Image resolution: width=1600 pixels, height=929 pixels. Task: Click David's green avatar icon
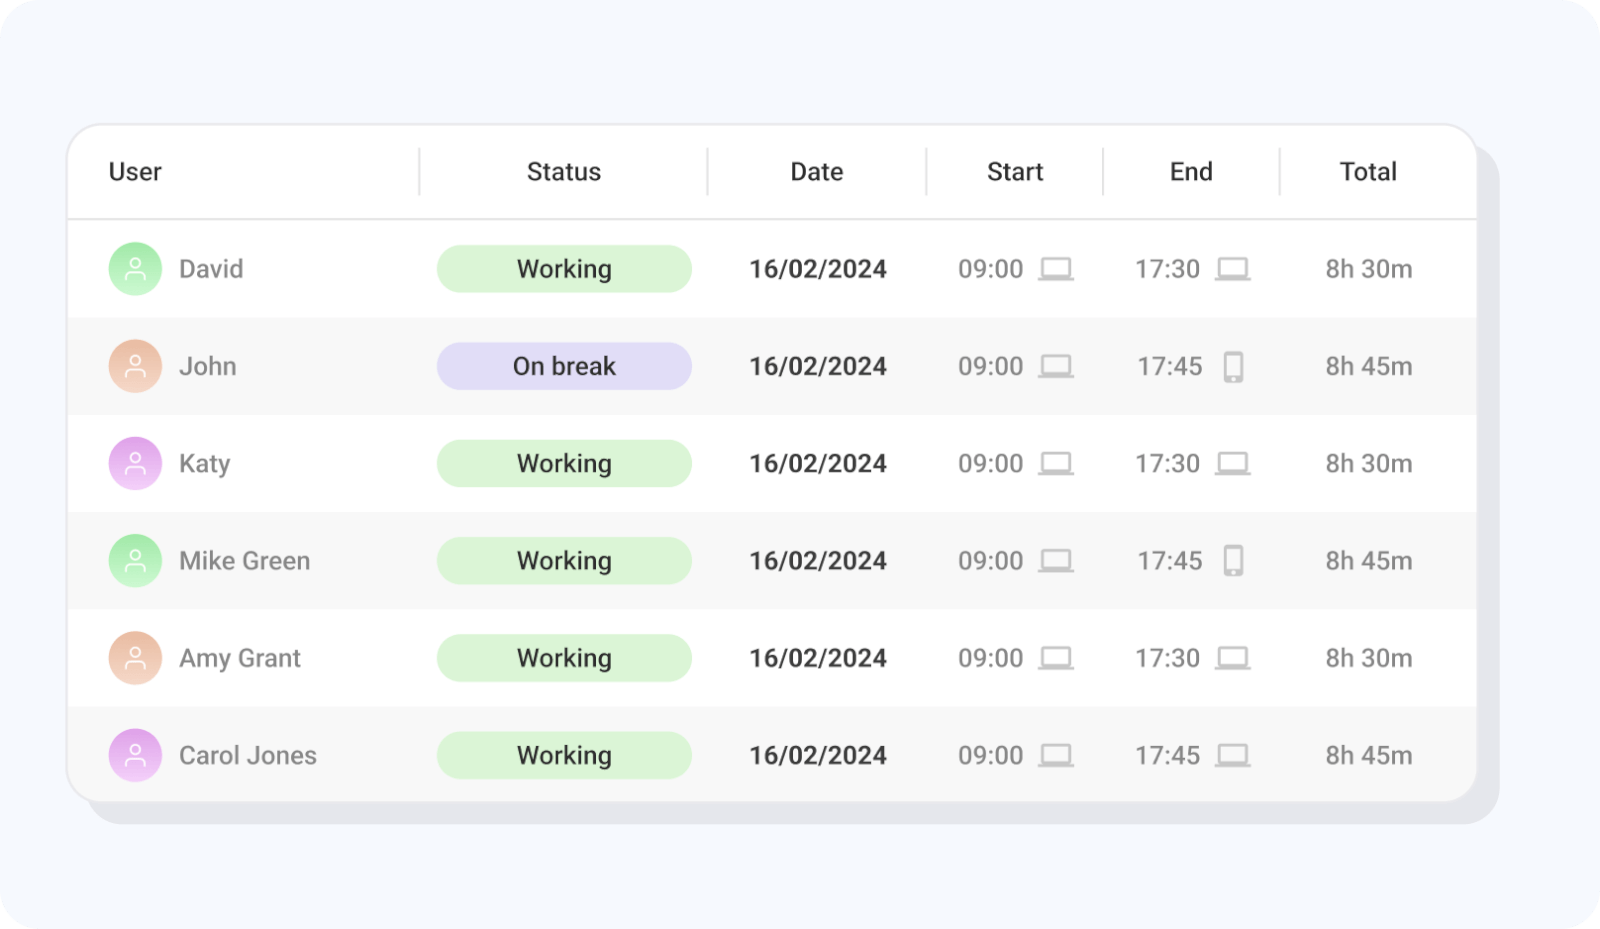click(x=135, y=269)
